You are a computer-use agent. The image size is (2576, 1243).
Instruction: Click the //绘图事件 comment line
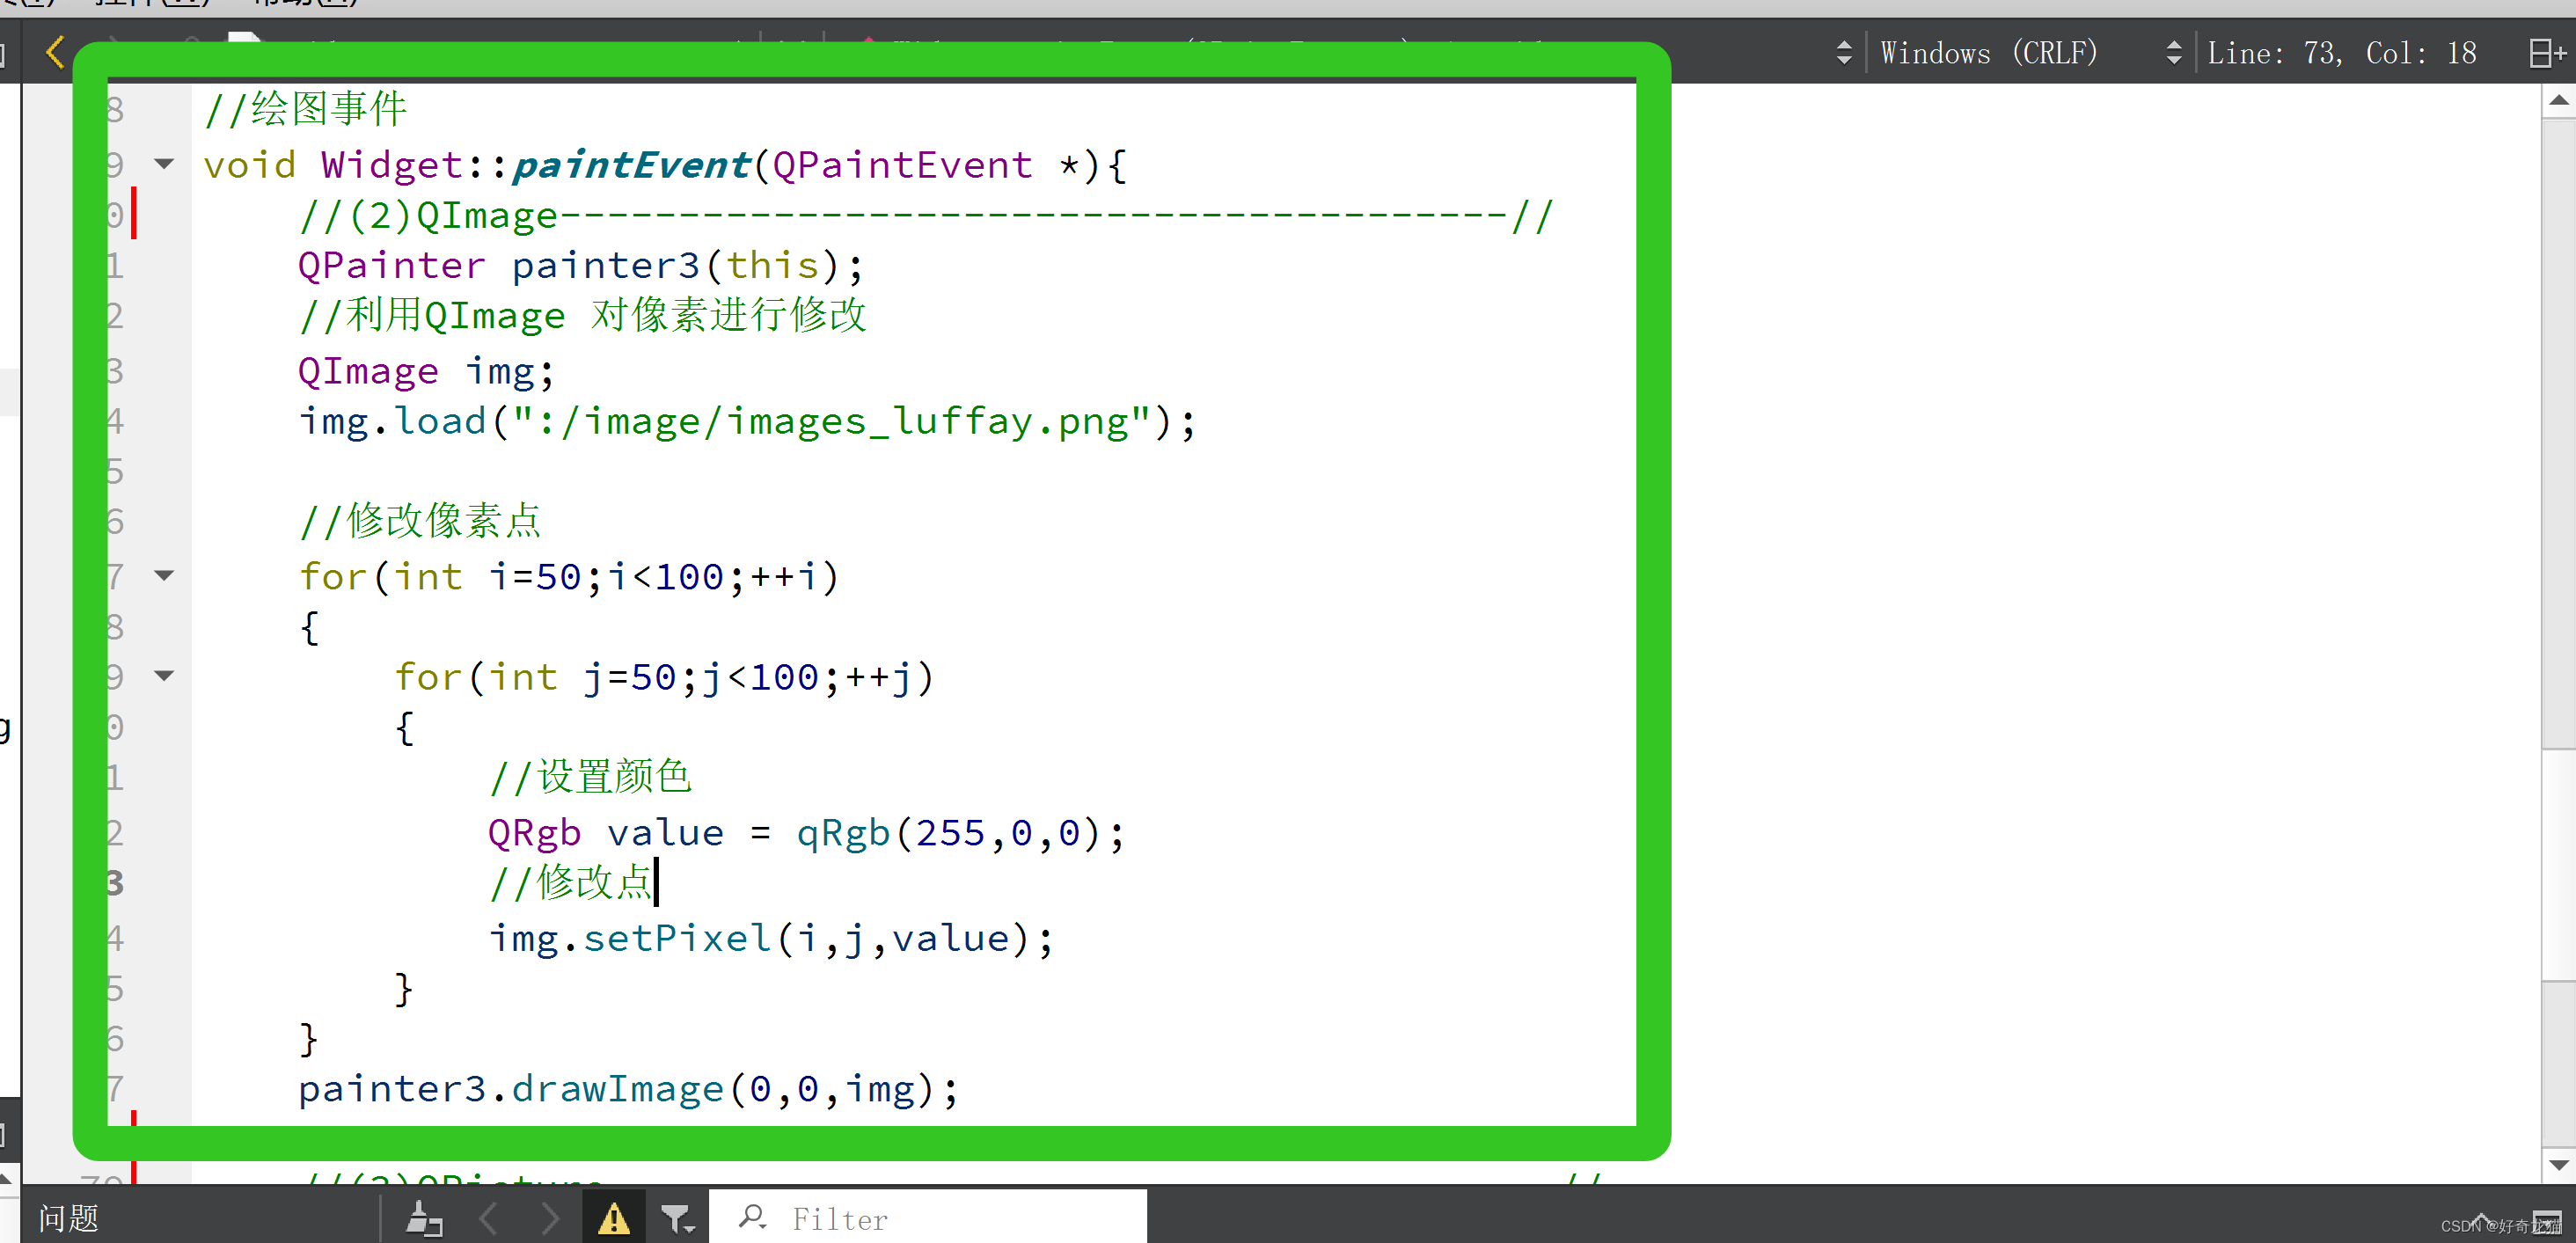pyautogui.click(x=306, y=108)
